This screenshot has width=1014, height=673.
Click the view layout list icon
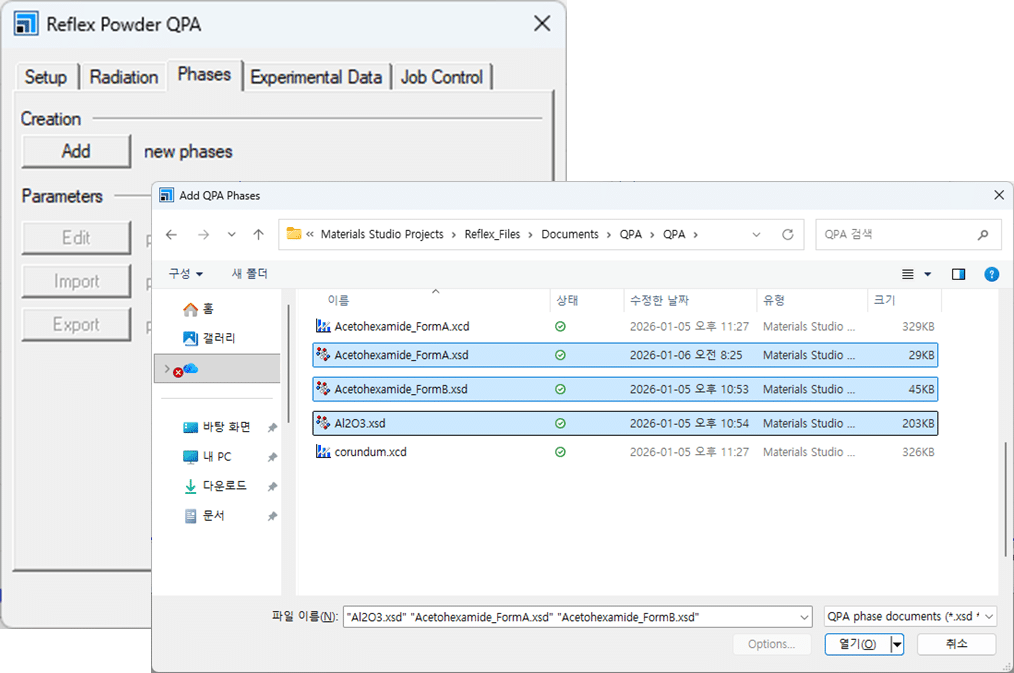(908, 274)
